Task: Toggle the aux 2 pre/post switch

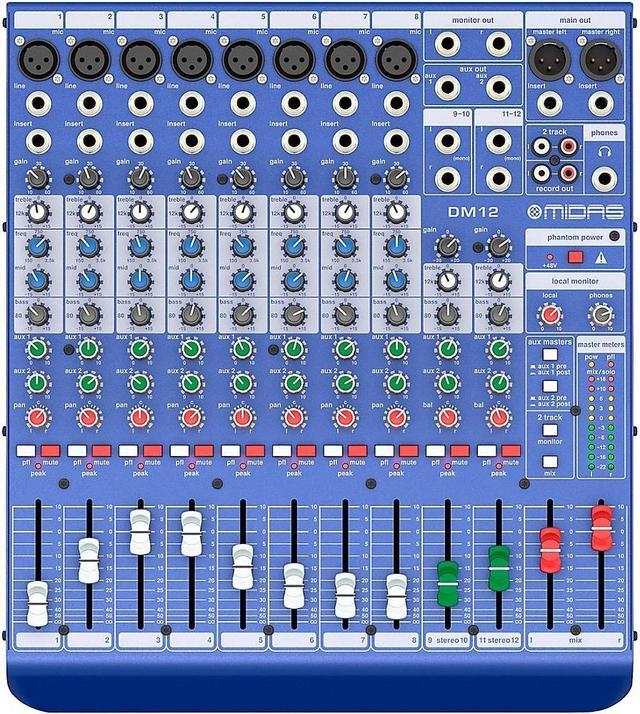Action: pos(550,386)
